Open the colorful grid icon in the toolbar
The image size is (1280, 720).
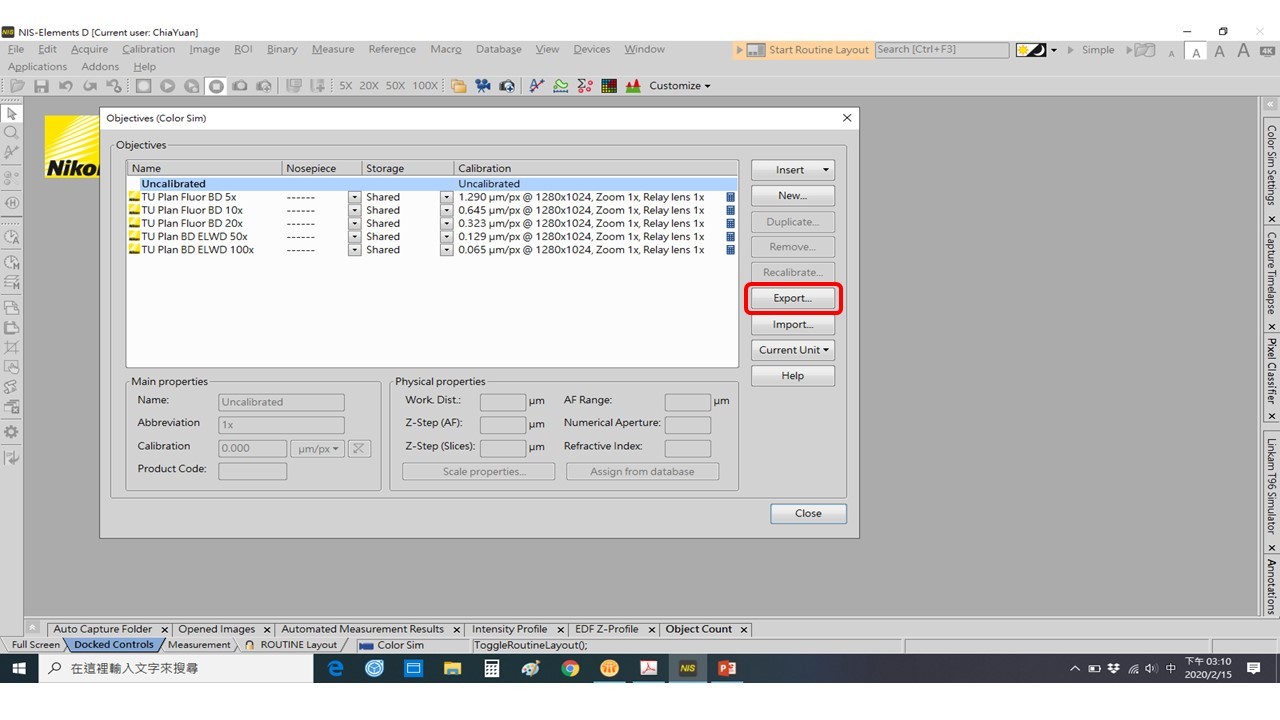tap(609, 86)
